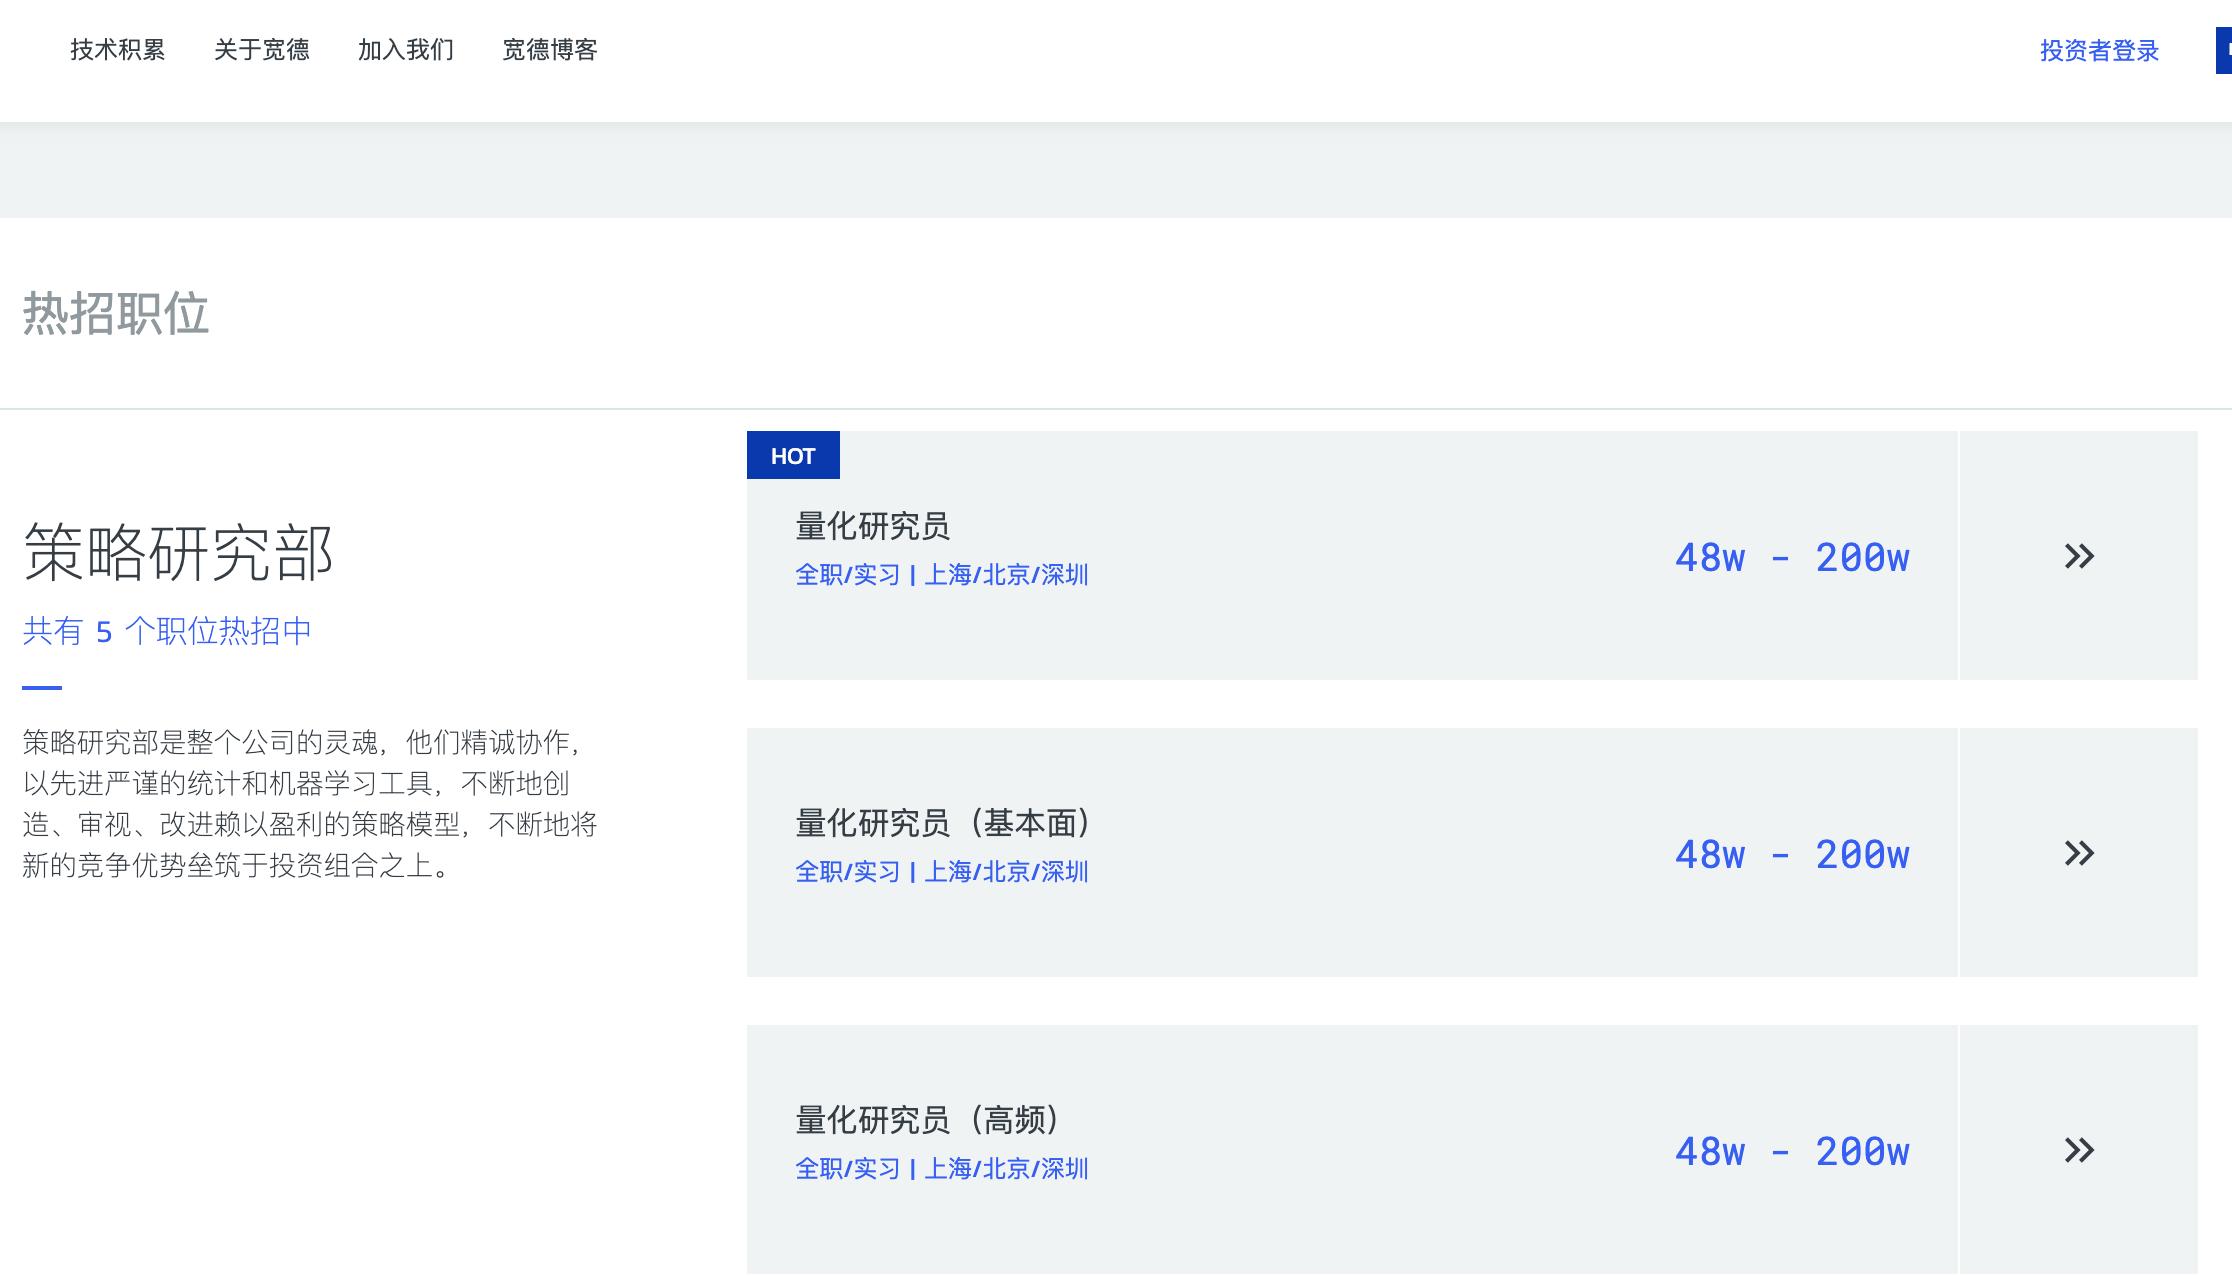Click double-chevron arrow for 量化研究员 HOT job
Image resolution: width=2232 pixels, height=1276 pixels.
coord(2078,556)
